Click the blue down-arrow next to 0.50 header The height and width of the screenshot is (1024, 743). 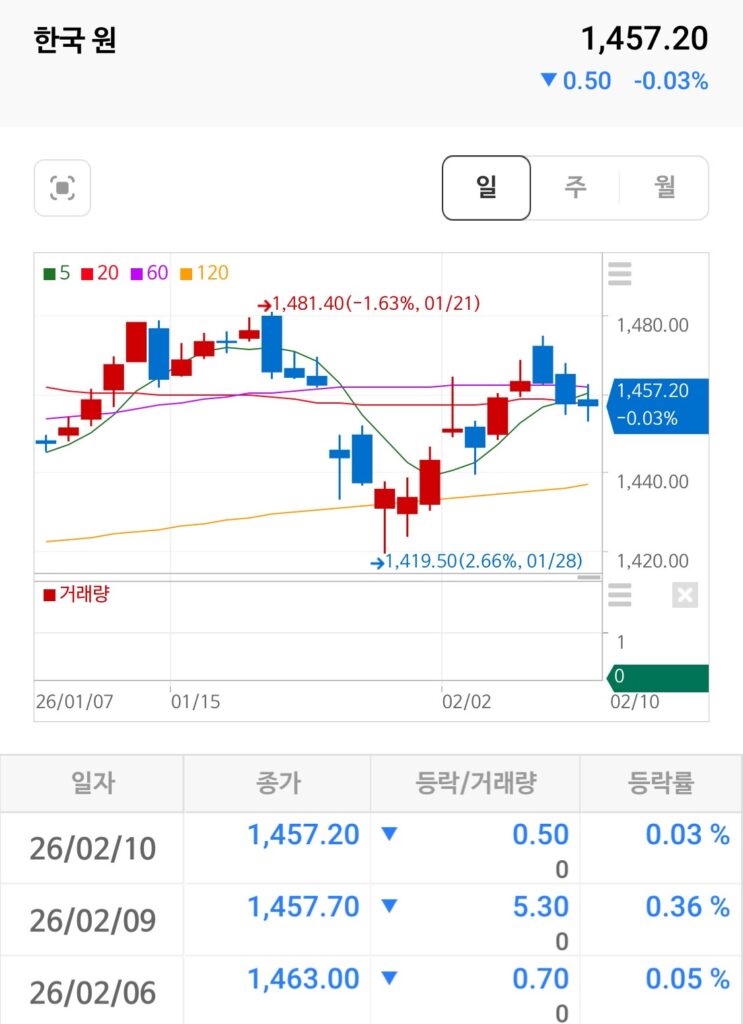[547, 80]
